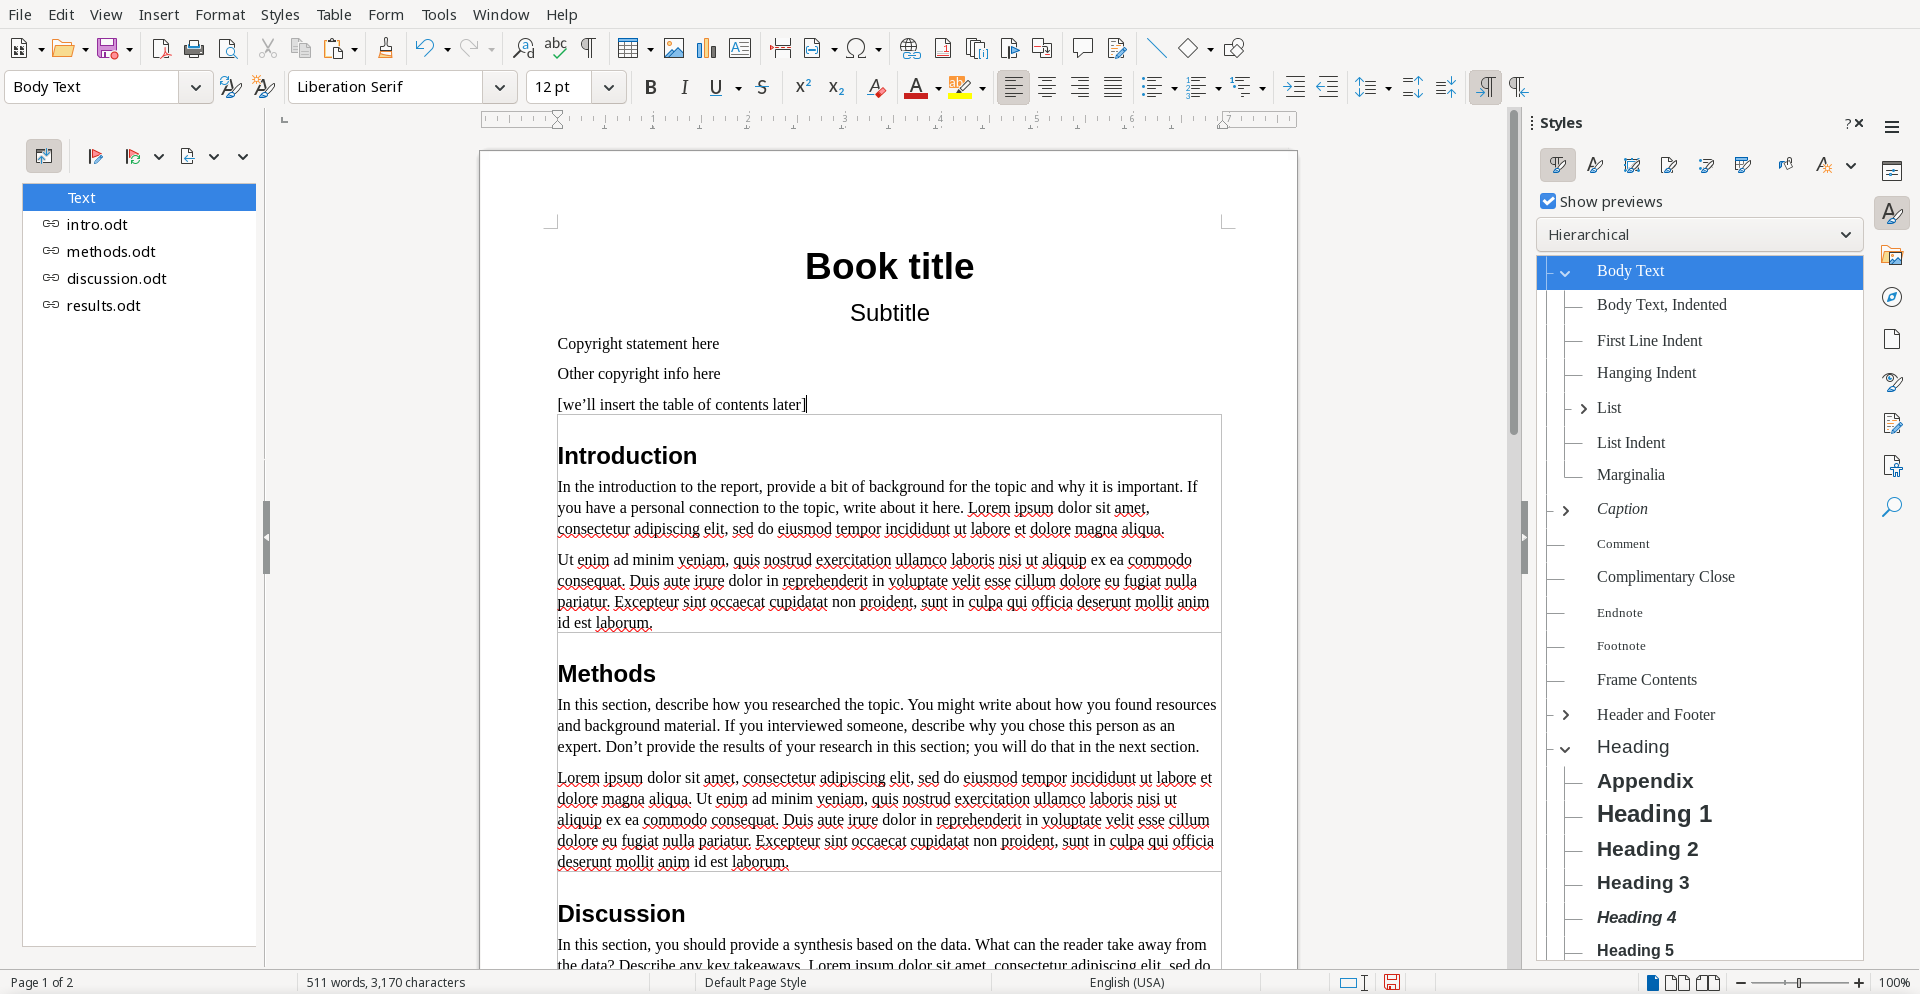Open the Window menu
Viewport: 1920px width, 994px height.
501,14
